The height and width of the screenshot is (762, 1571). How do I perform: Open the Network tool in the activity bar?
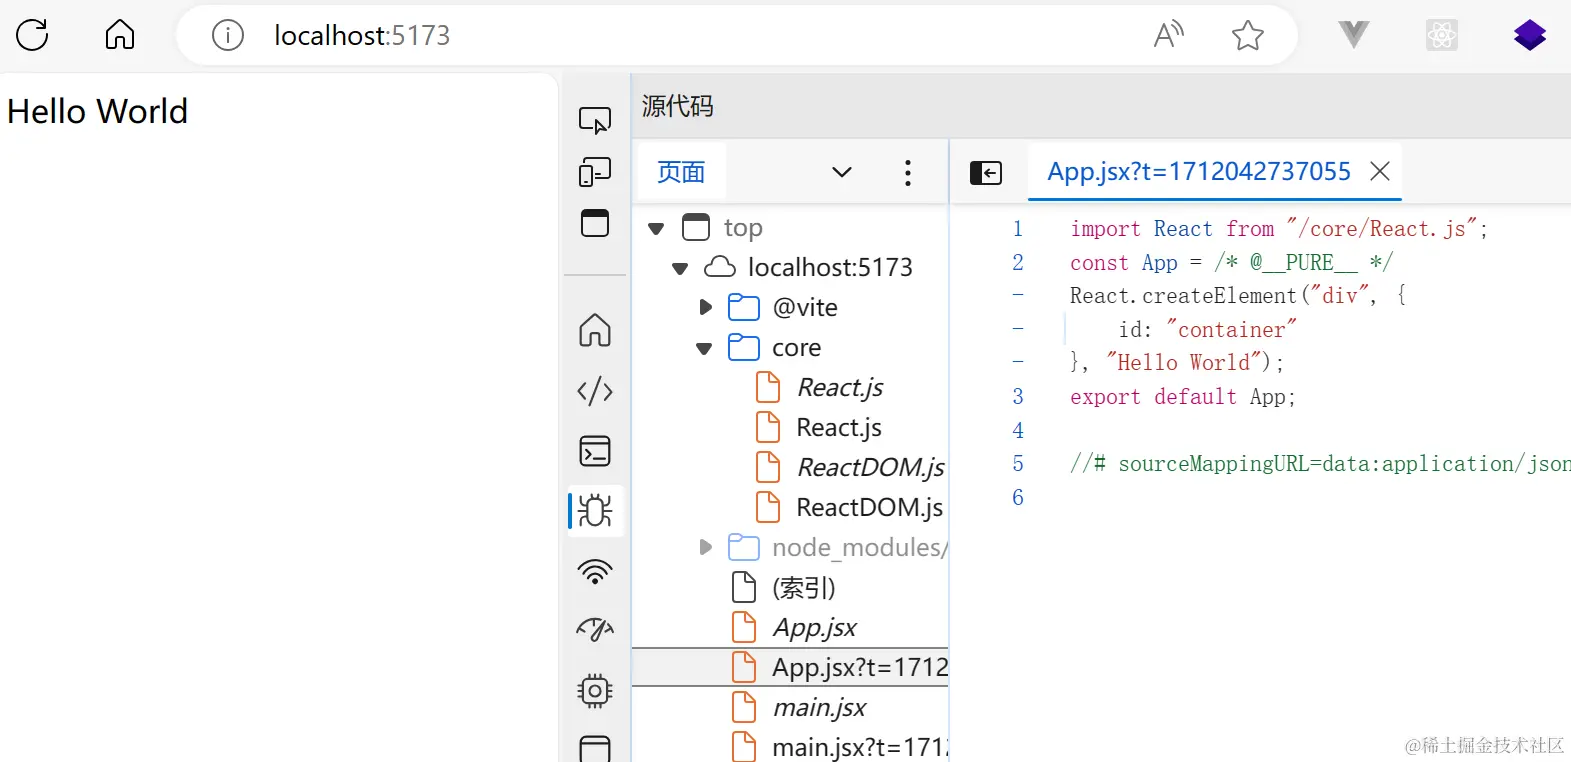coord(595,572)
